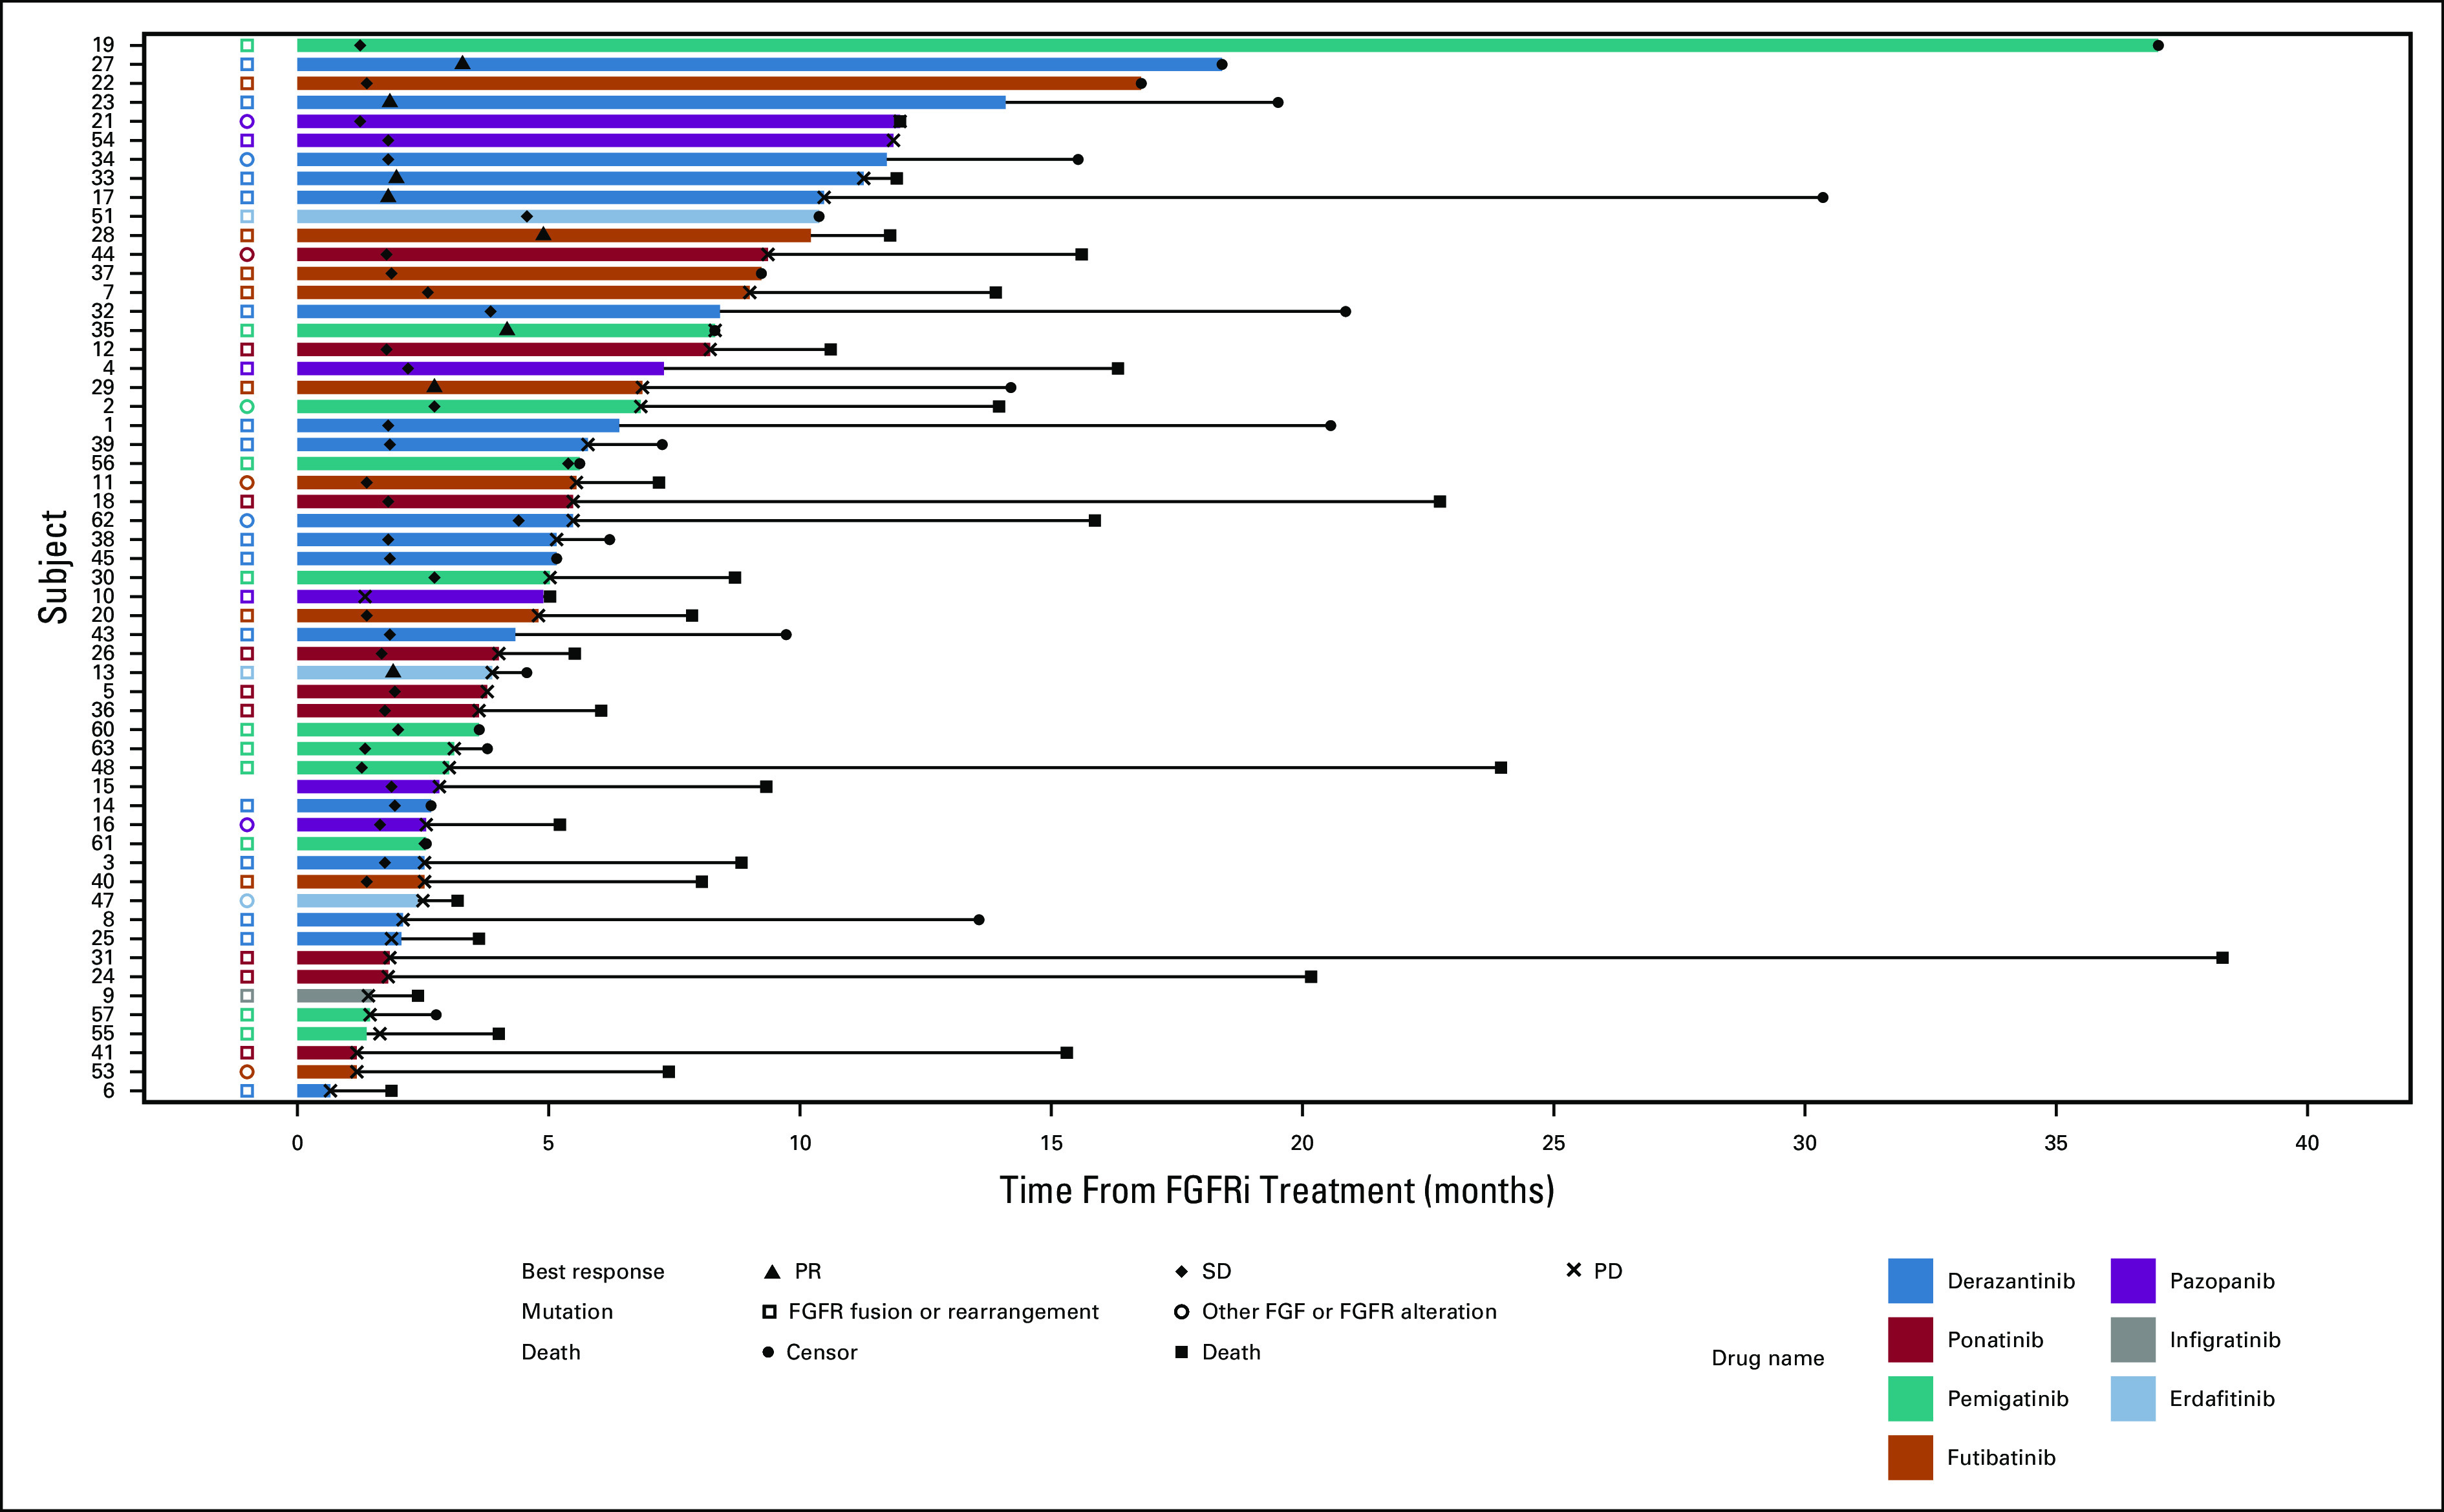Select the death square ending subject 41's line
The height and width of the screenshot is (1512, 2444).
click(x=1067, y=1053)
